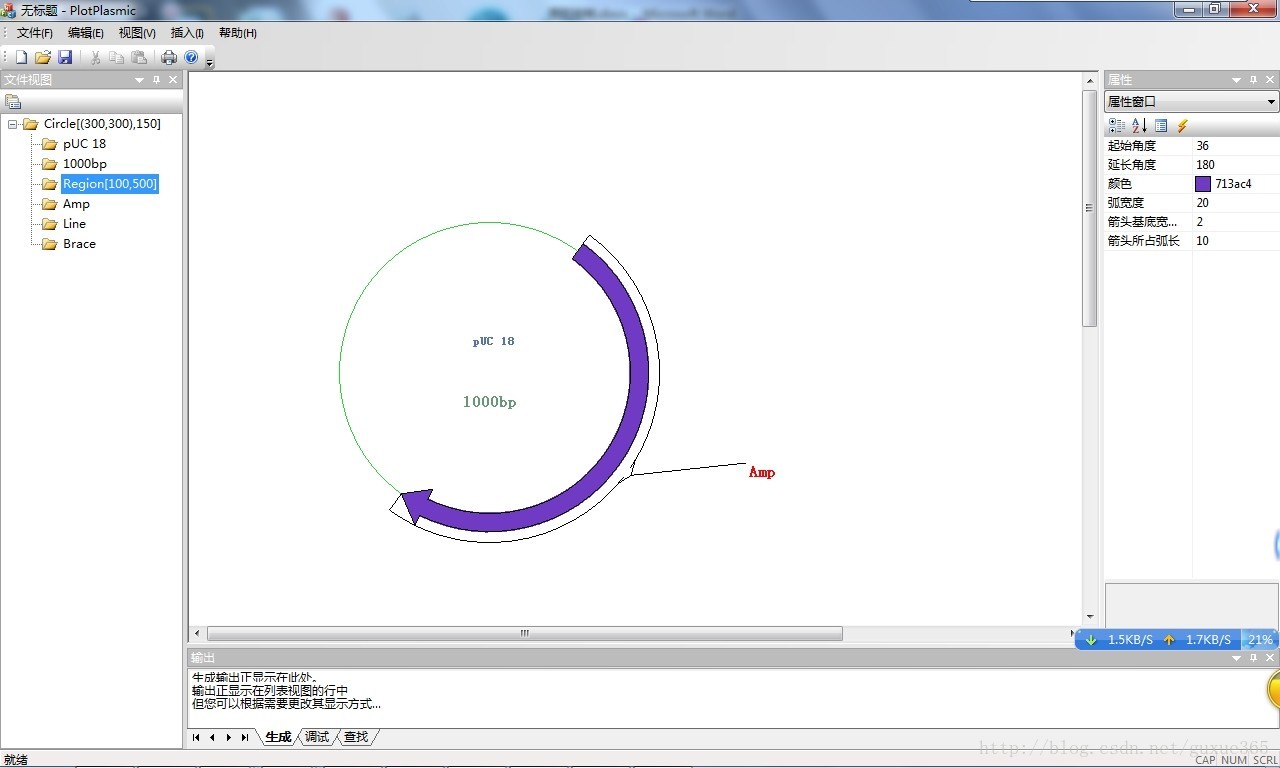Open the 输出 panel position menu

[1237, 657]
